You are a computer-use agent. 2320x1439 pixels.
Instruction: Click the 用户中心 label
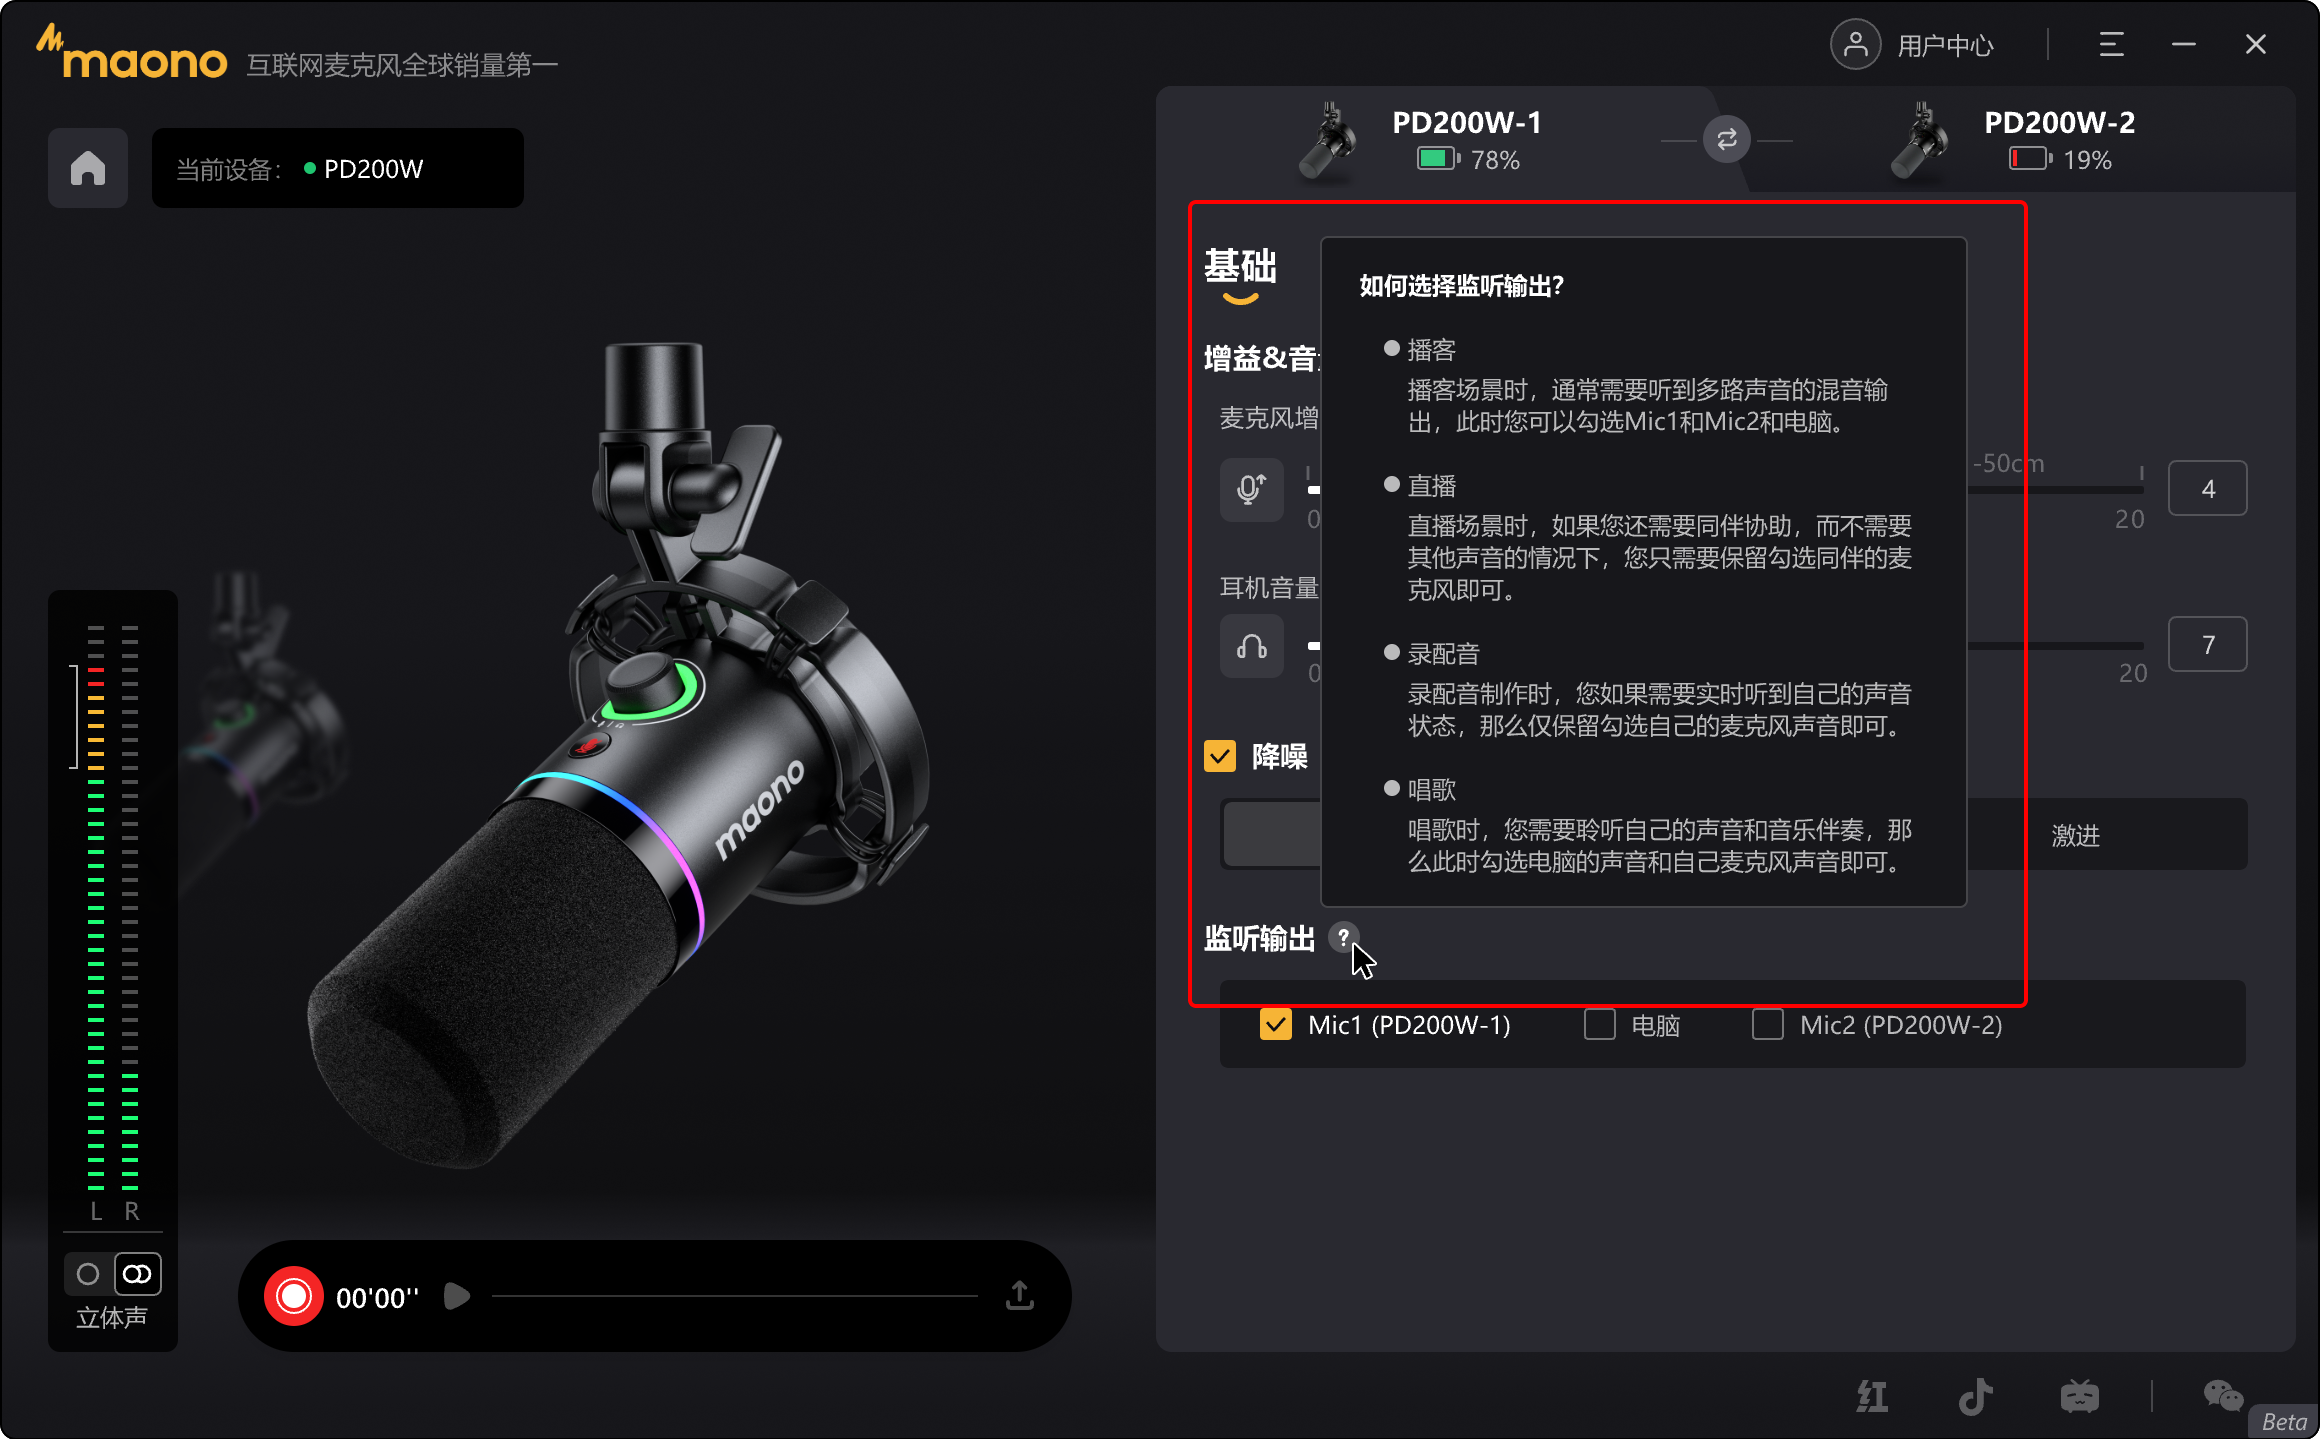click(1945, 46)
